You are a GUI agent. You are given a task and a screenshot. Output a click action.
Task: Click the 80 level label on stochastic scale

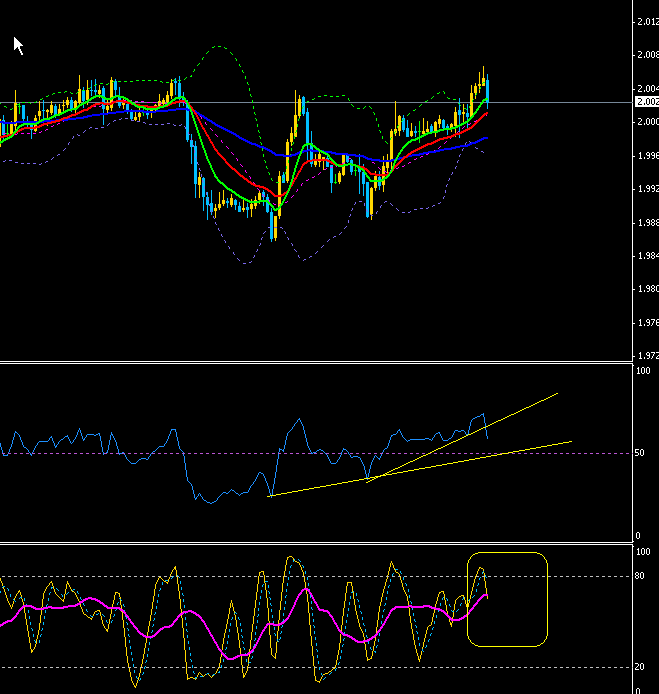[x=641, y=576]
